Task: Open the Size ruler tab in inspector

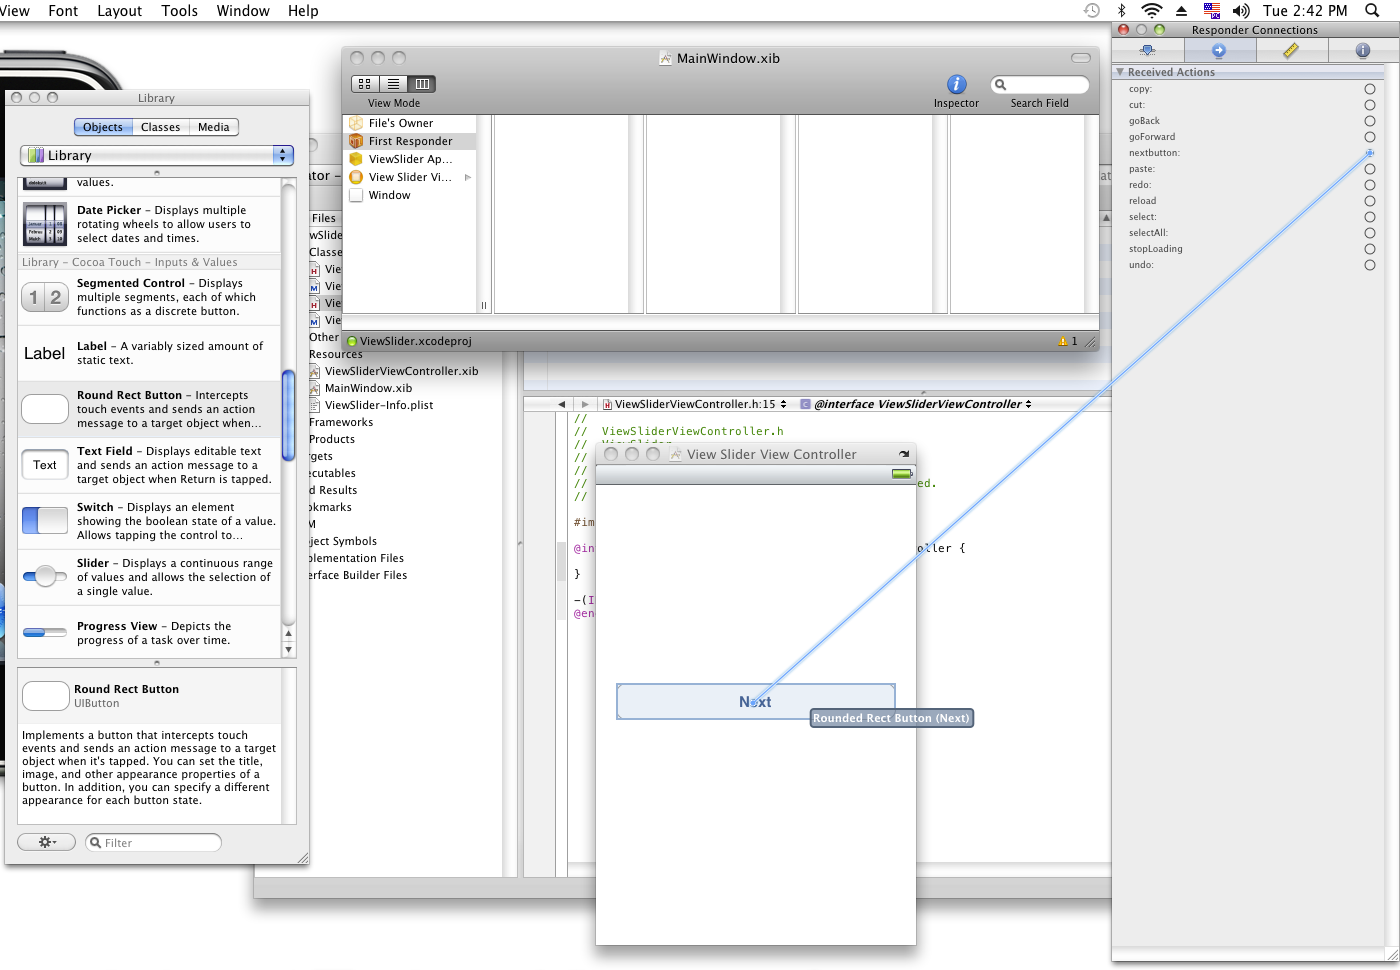Action: pos(1291,50)
